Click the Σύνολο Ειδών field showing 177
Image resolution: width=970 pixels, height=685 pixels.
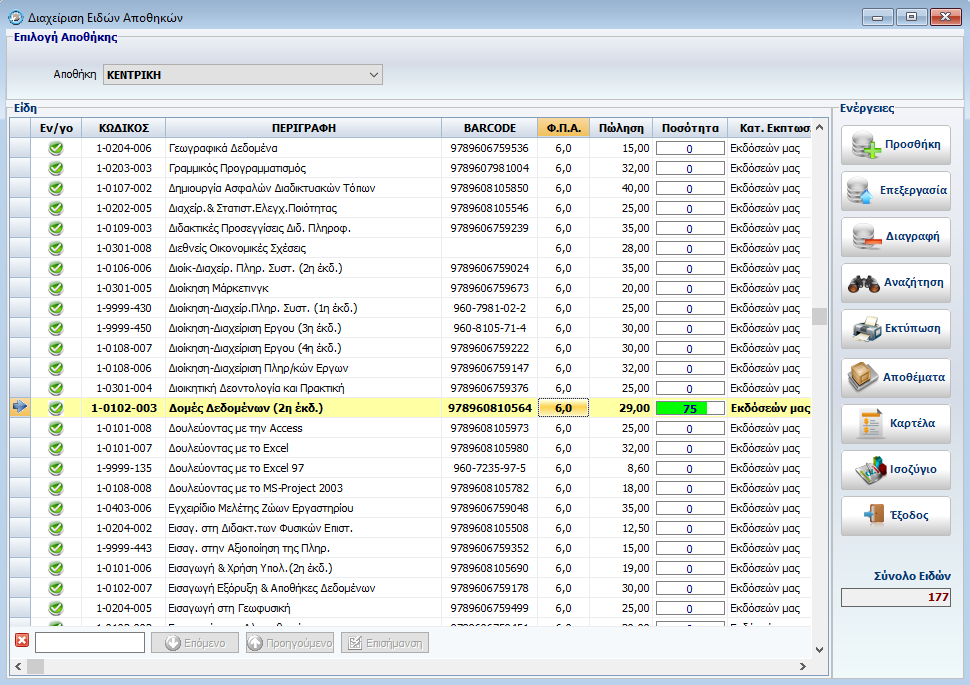point(896,597)
